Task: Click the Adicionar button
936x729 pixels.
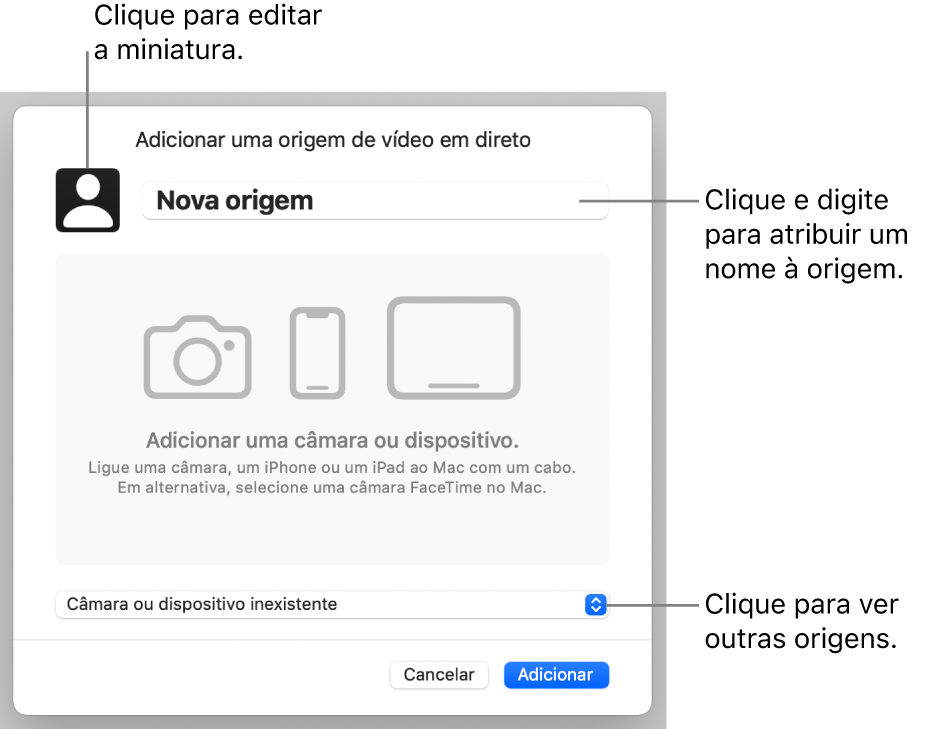Action: (x=556, y=675)
